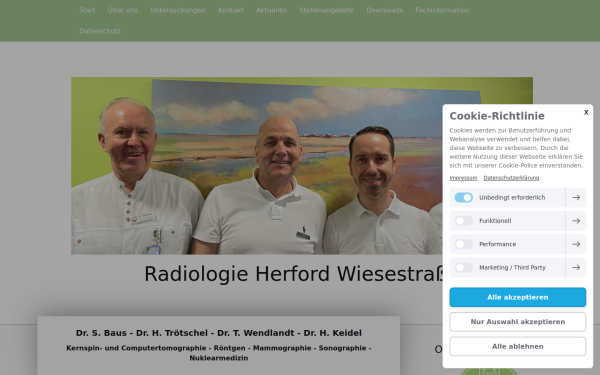Click the Radiologie Herford Wiesestraße heading

coord(293,274)
